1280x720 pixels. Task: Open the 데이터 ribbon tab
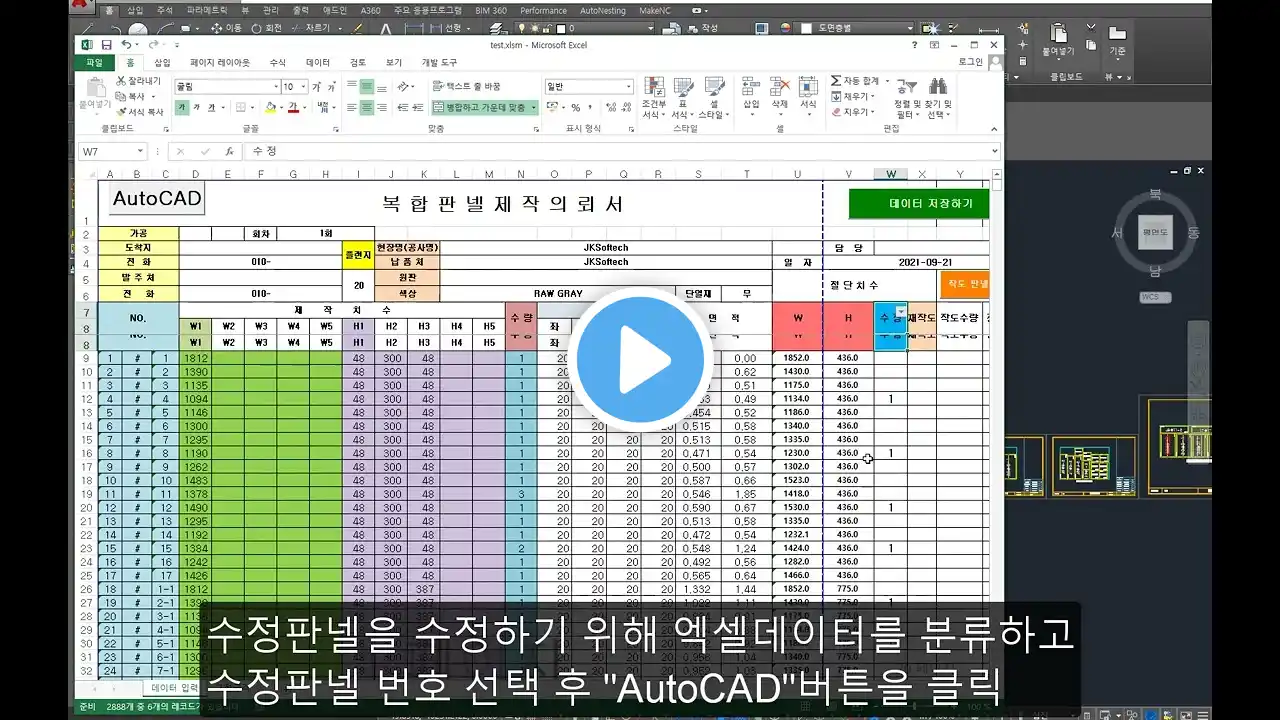[318, 62]
